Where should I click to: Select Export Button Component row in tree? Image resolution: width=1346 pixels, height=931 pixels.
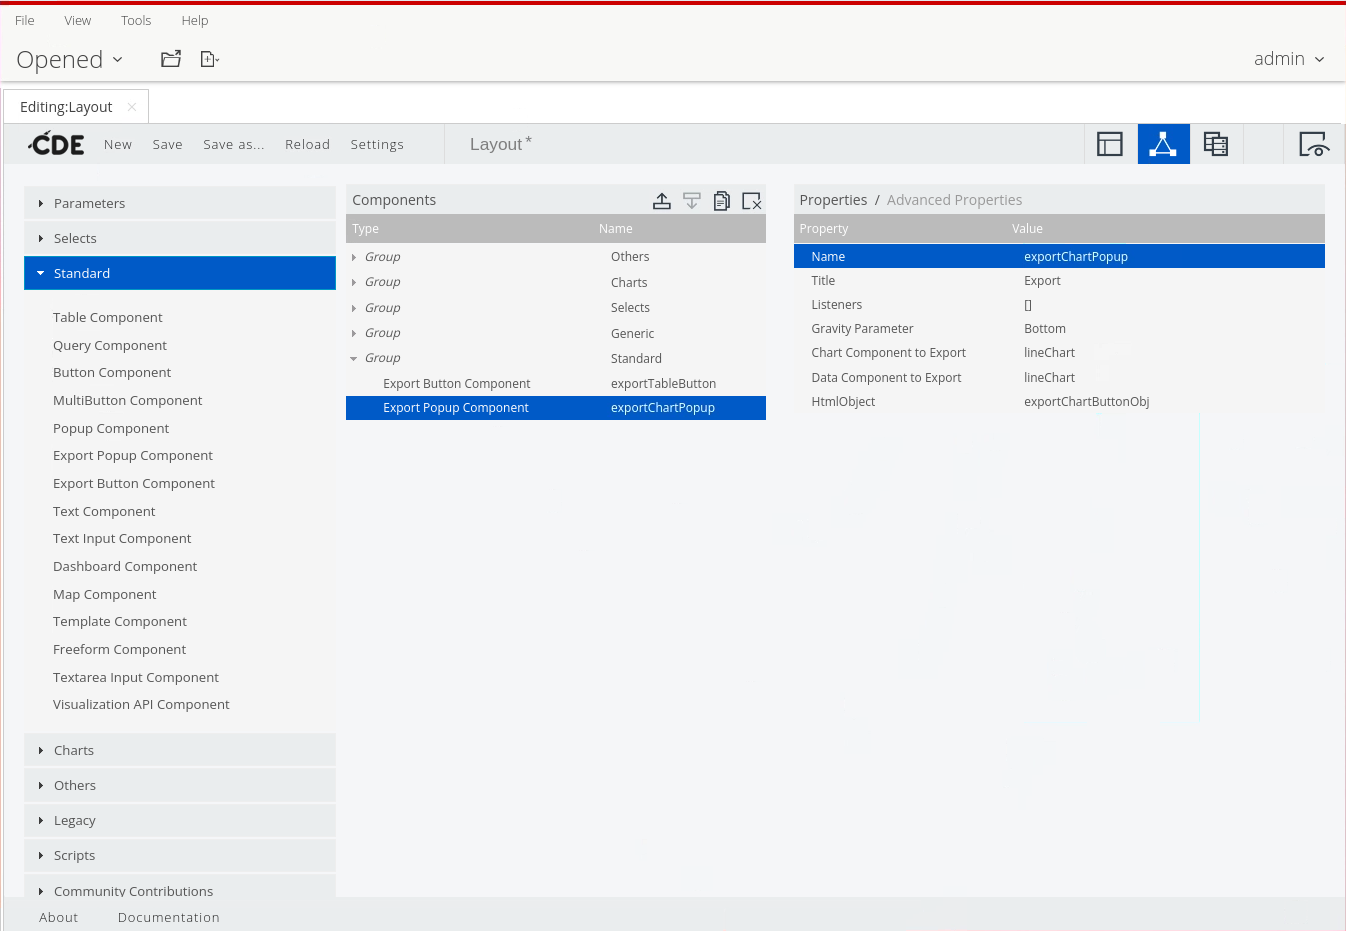tap(456, 383)
